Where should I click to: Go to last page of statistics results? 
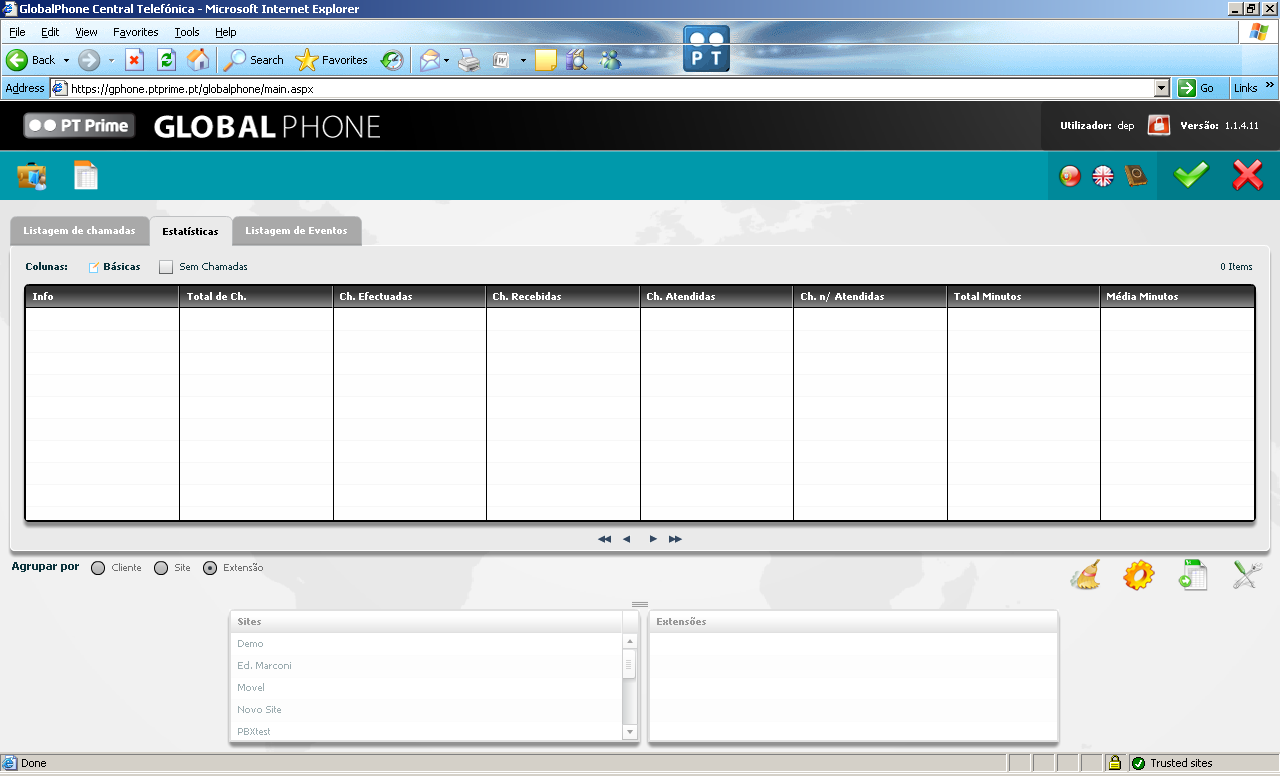coord(675,539)
